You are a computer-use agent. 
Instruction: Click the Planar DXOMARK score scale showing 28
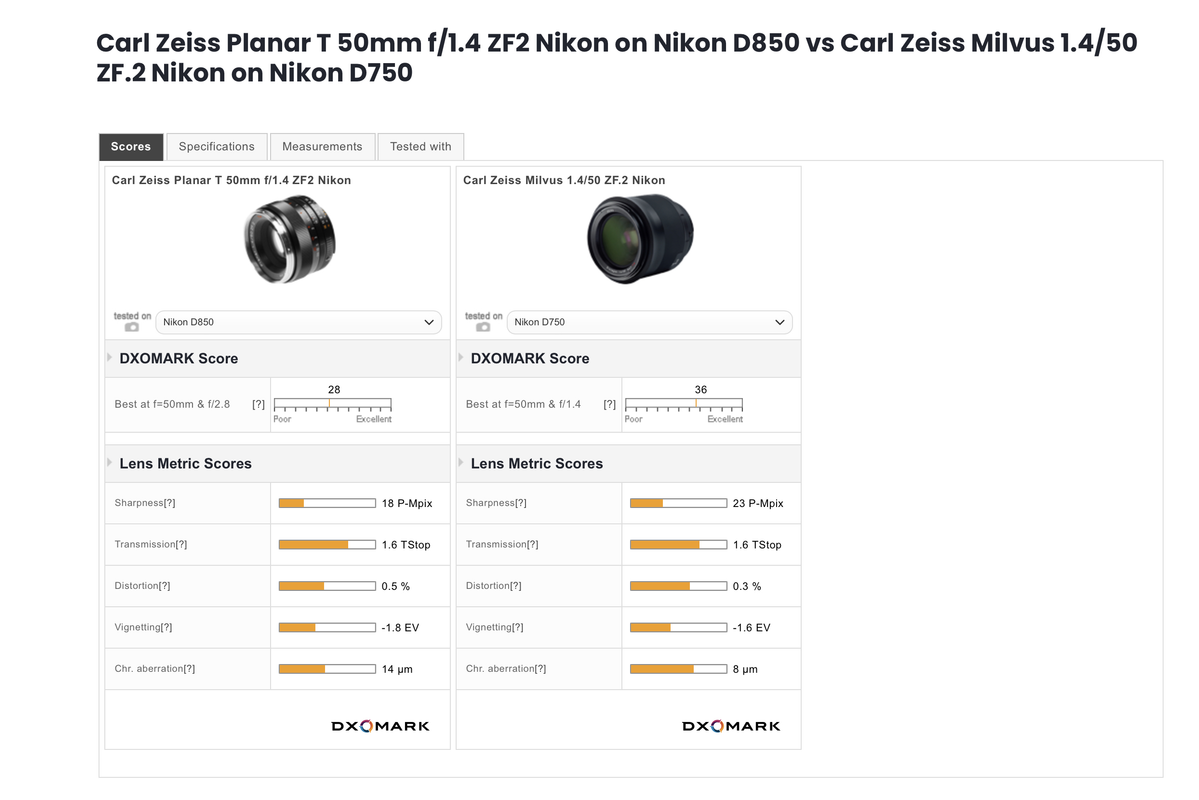pyautogui.click(x=332, y=405)
